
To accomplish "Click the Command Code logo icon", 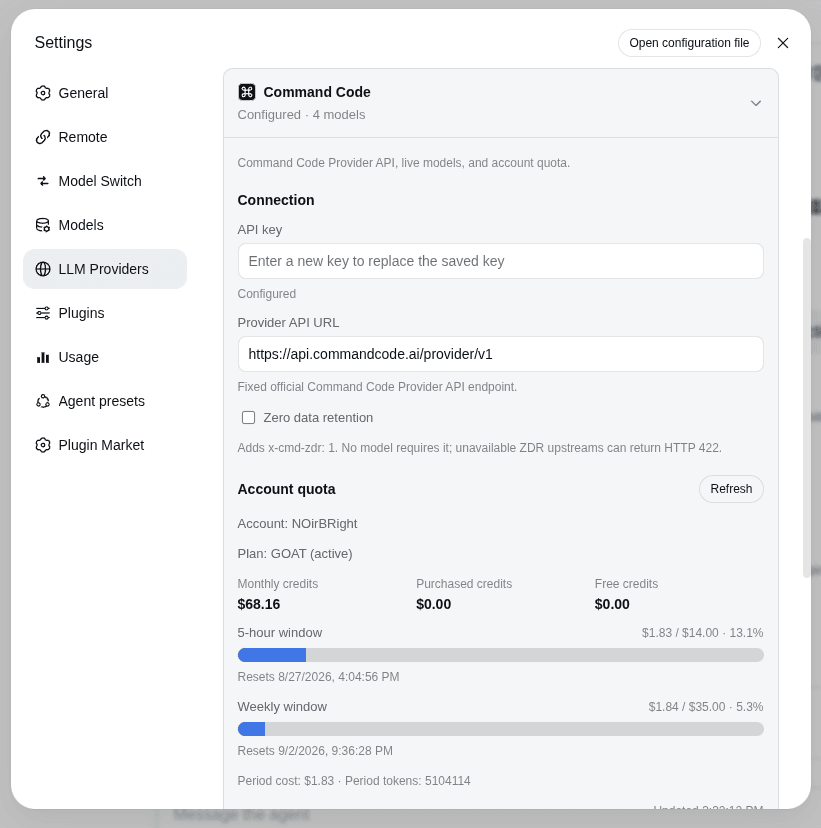I will click(x=247, y=92).
